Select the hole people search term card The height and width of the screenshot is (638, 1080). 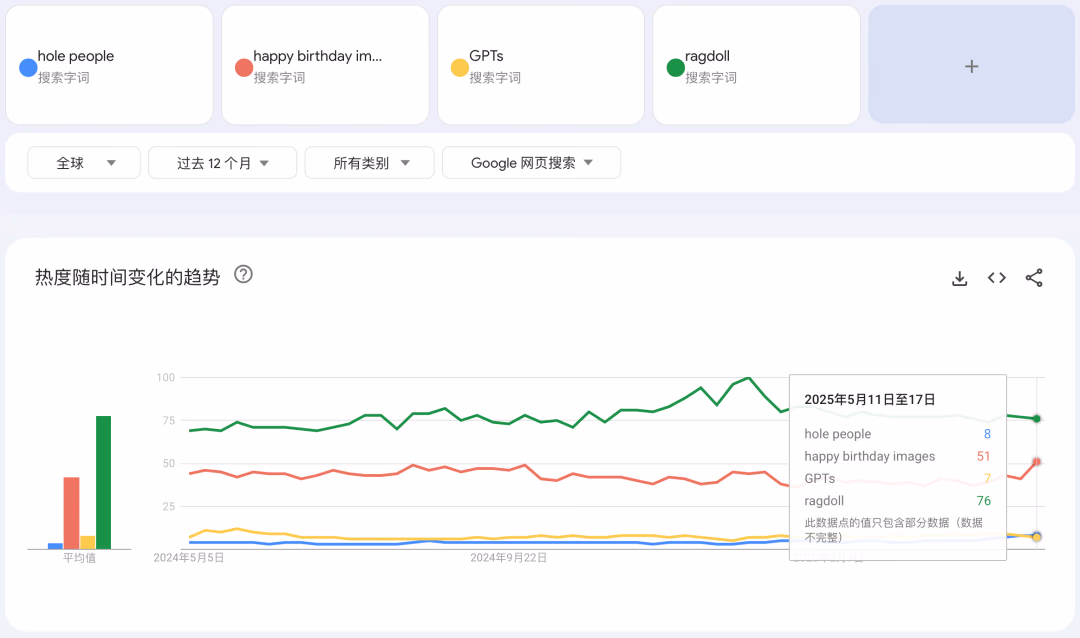[x=110, y=65]
